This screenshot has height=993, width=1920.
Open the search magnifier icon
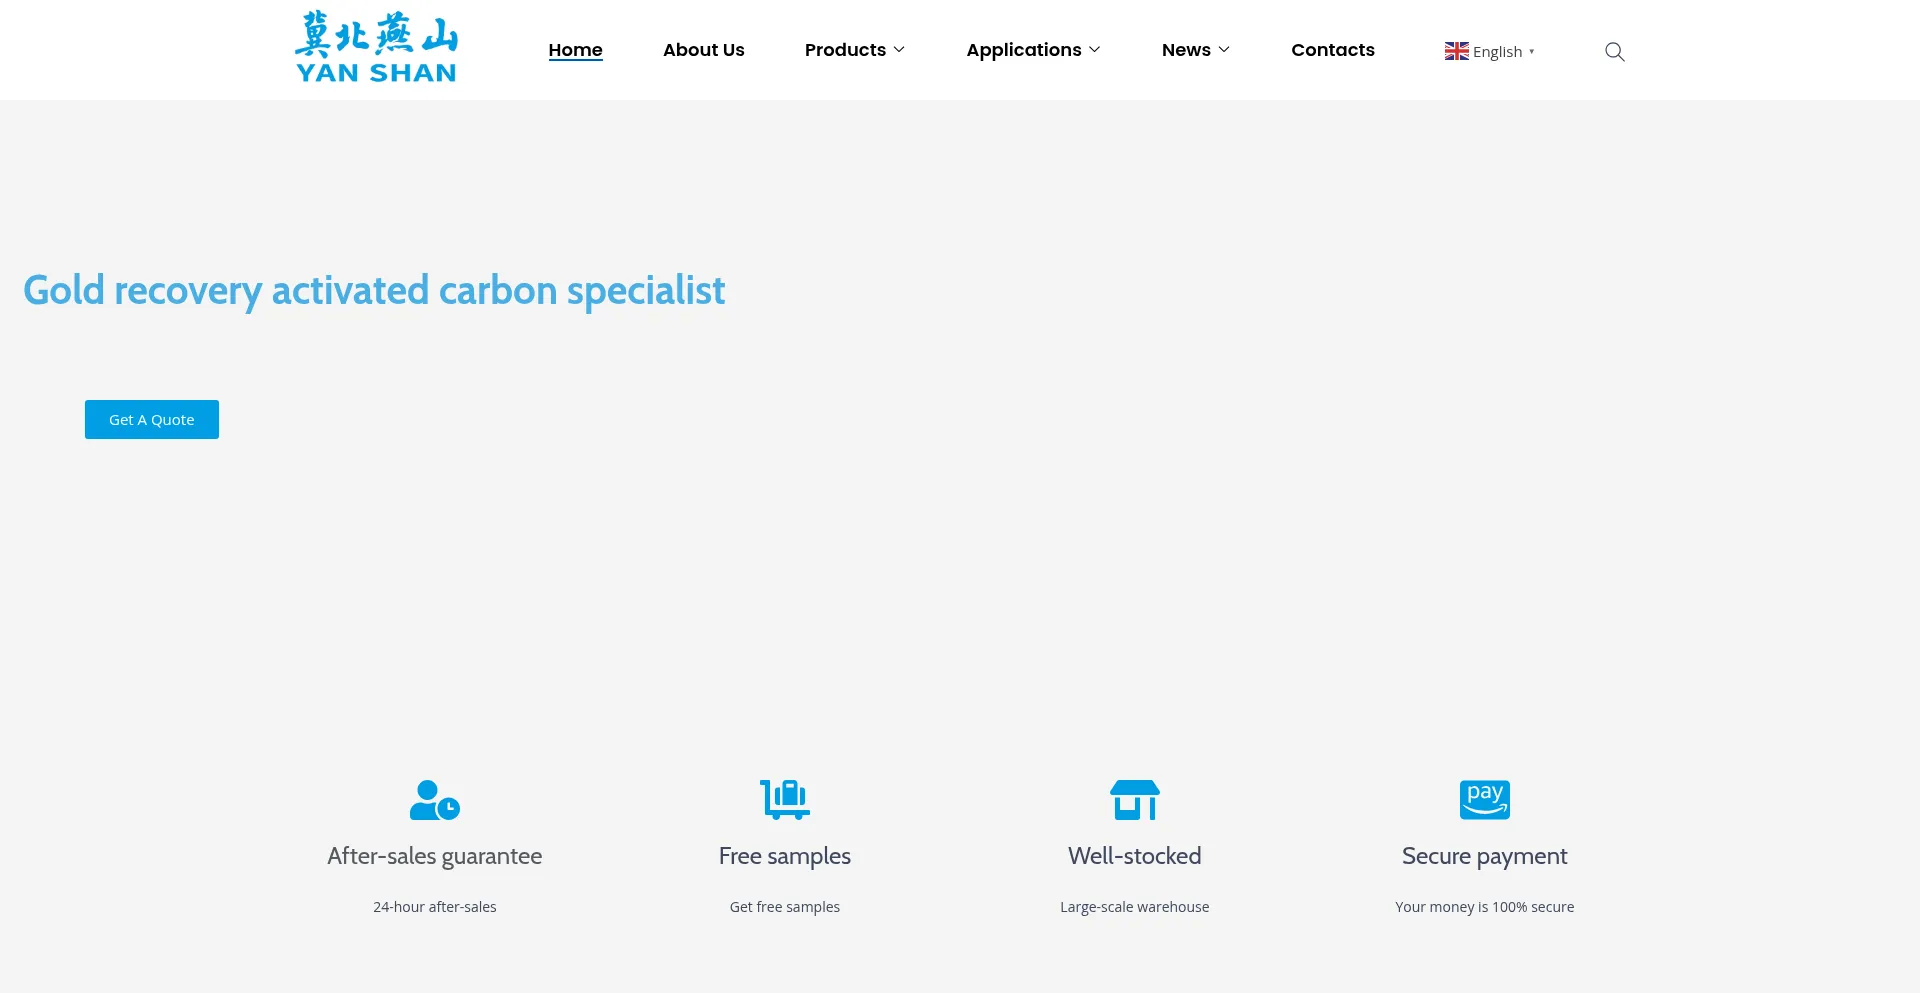tap(1614, 52)
